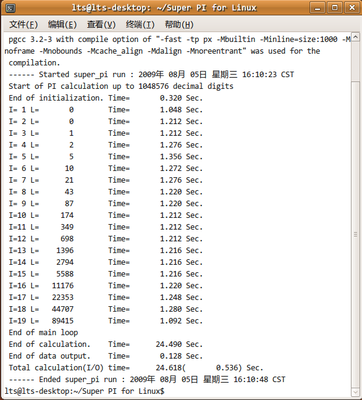This screenshot has width=362, height=400.
Task: Click the vertical scrollbar thumb
Action: tap(355, 234)
